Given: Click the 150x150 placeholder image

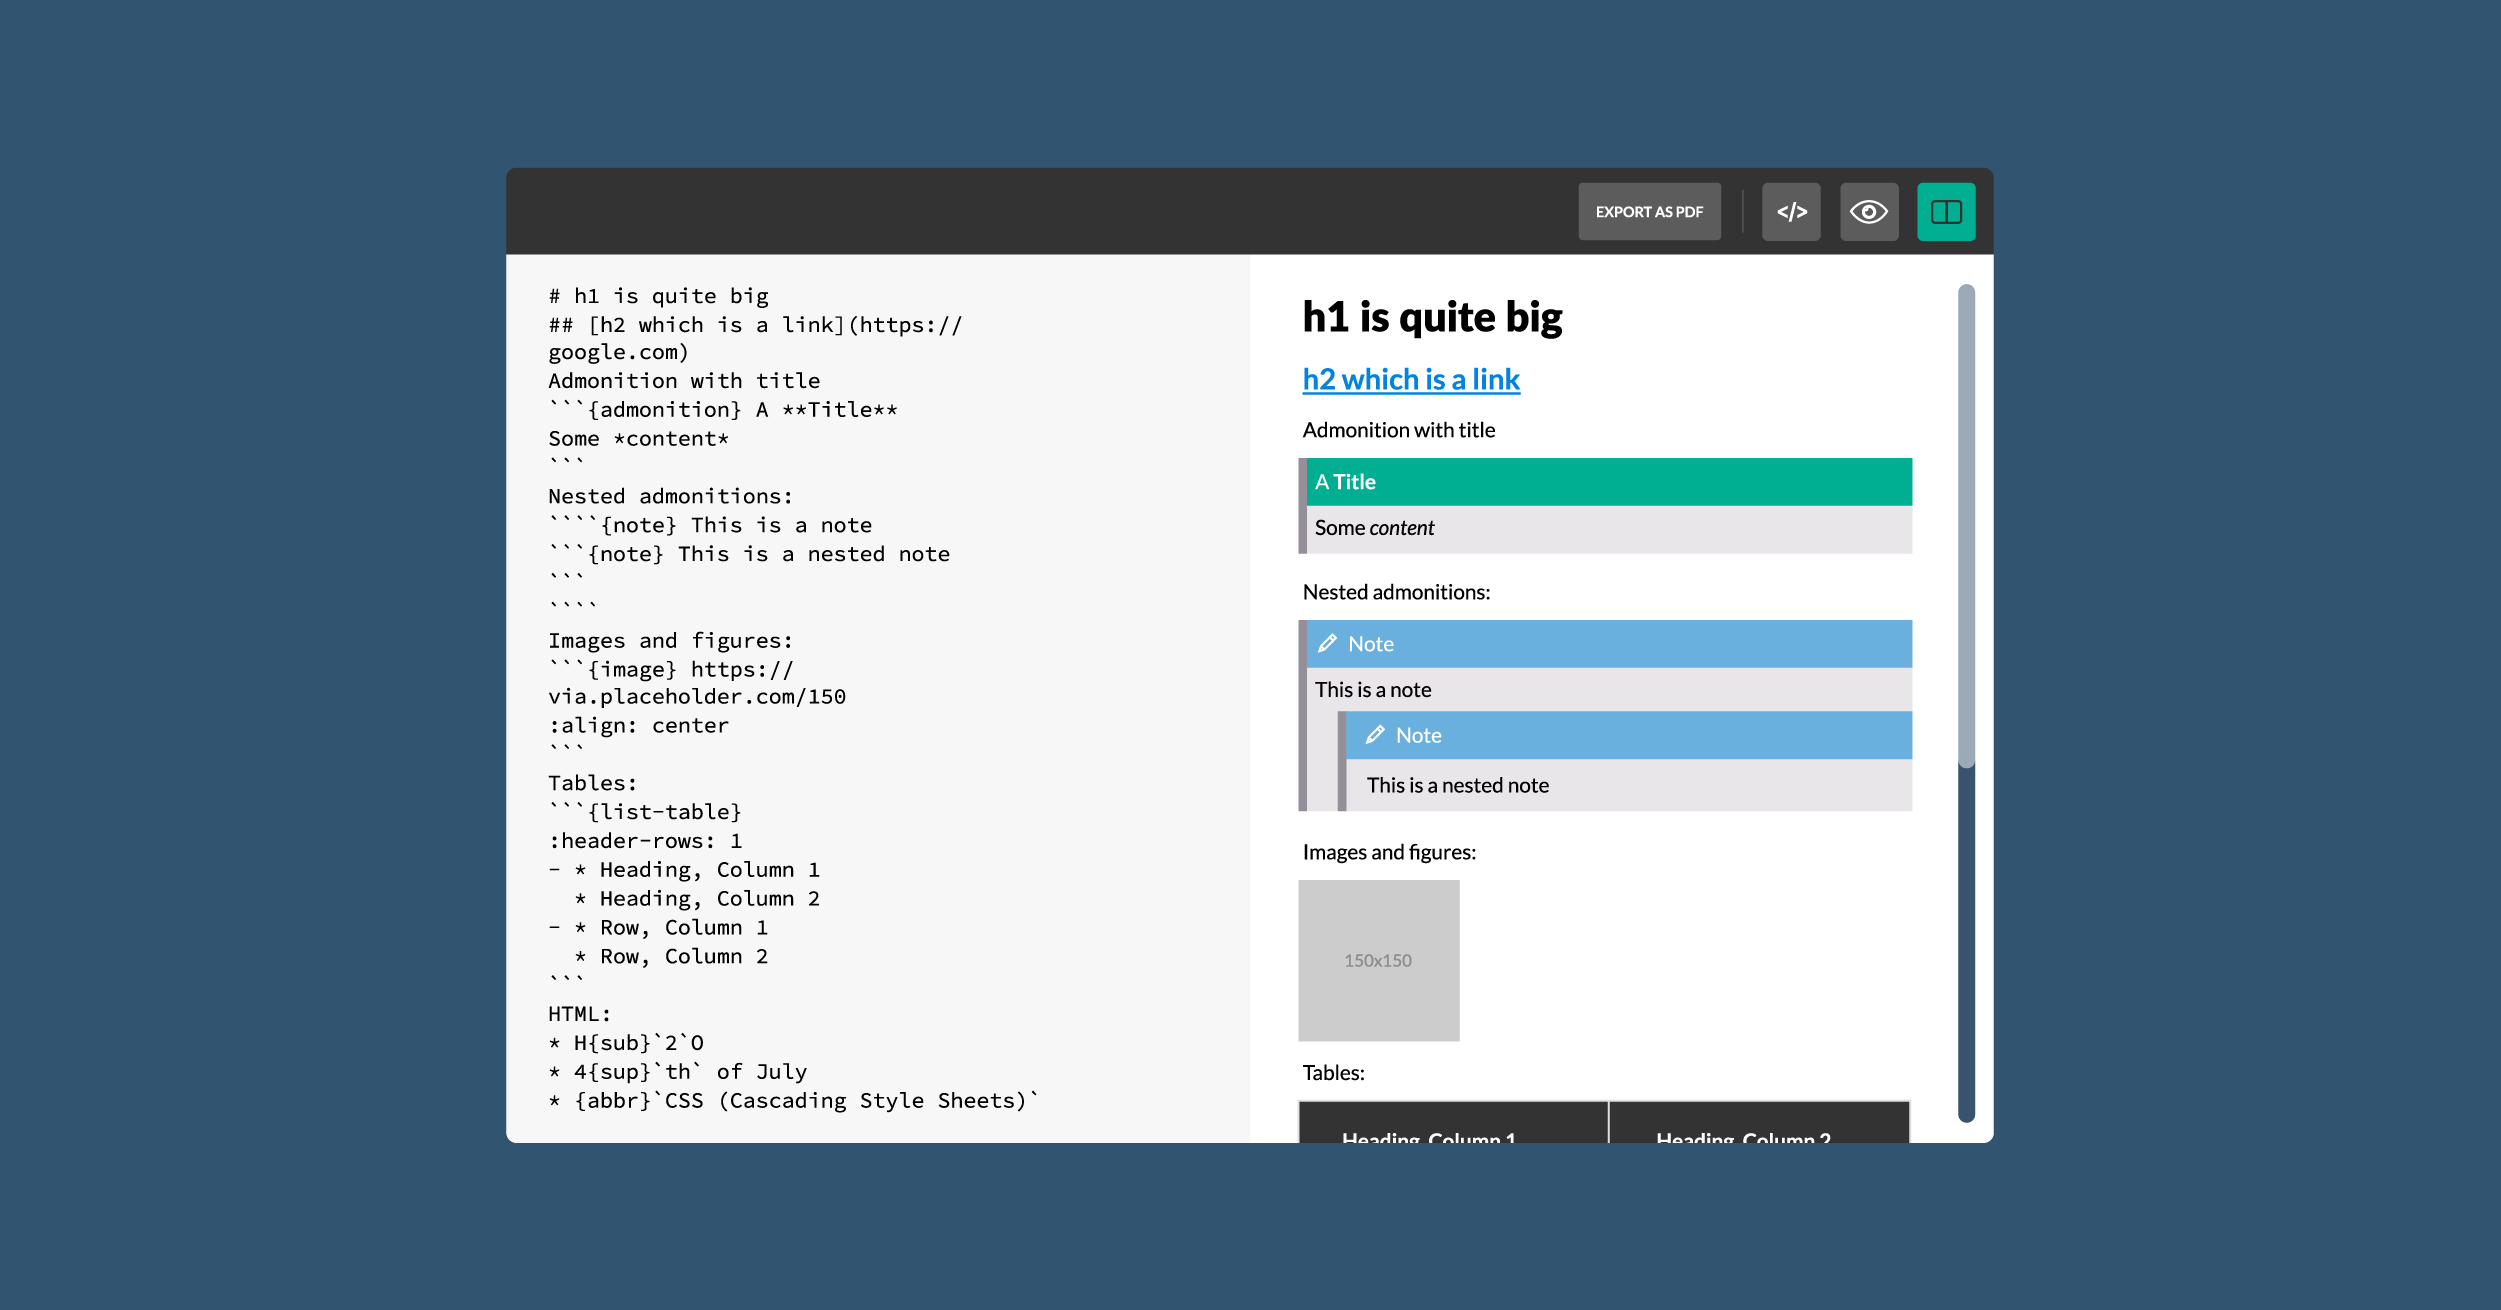Looking at the screenshot, I should (x=1378, y=960).
